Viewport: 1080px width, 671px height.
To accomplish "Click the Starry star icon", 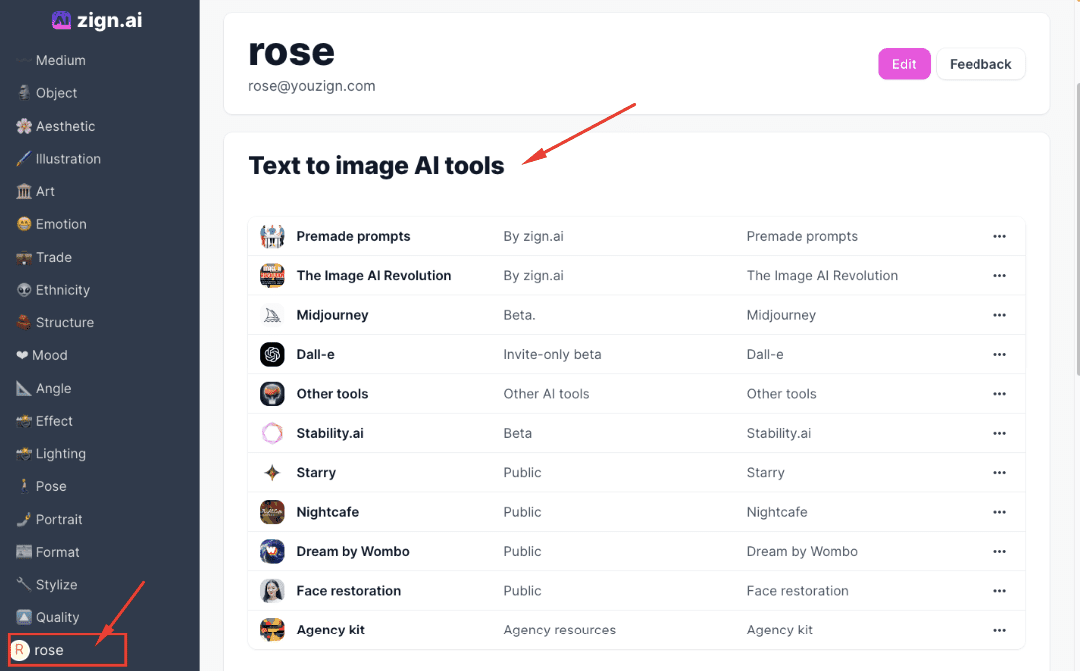I will click(272, 473).
